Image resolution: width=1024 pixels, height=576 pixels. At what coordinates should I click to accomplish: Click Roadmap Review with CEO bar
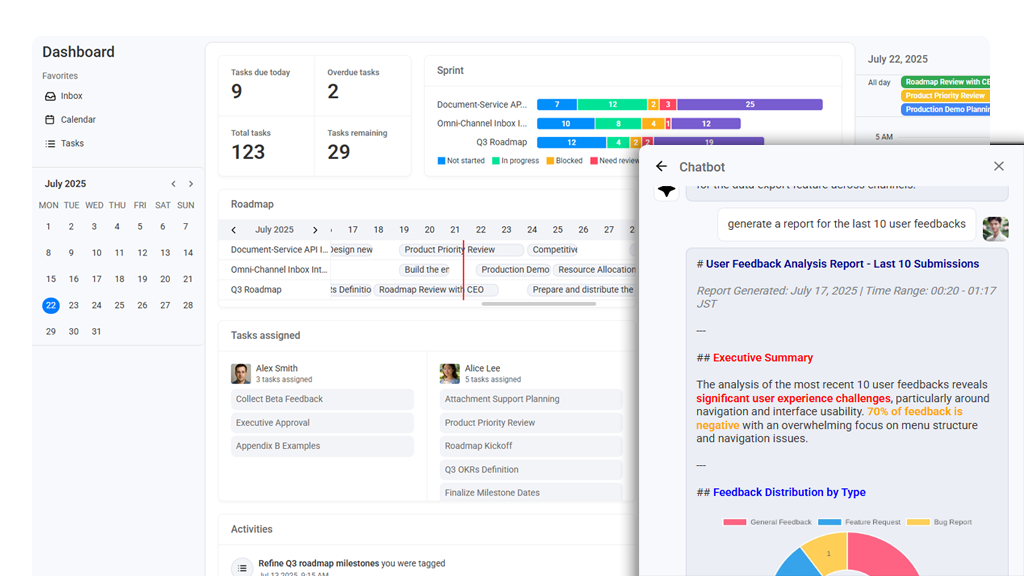[x=436, y=290]
